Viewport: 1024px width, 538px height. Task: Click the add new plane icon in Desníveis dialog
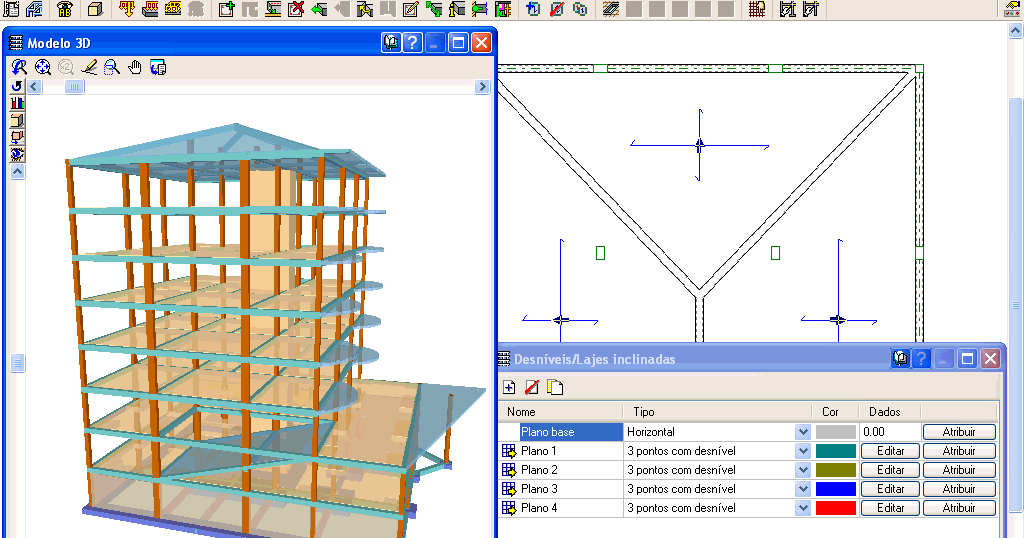[509, 387]
